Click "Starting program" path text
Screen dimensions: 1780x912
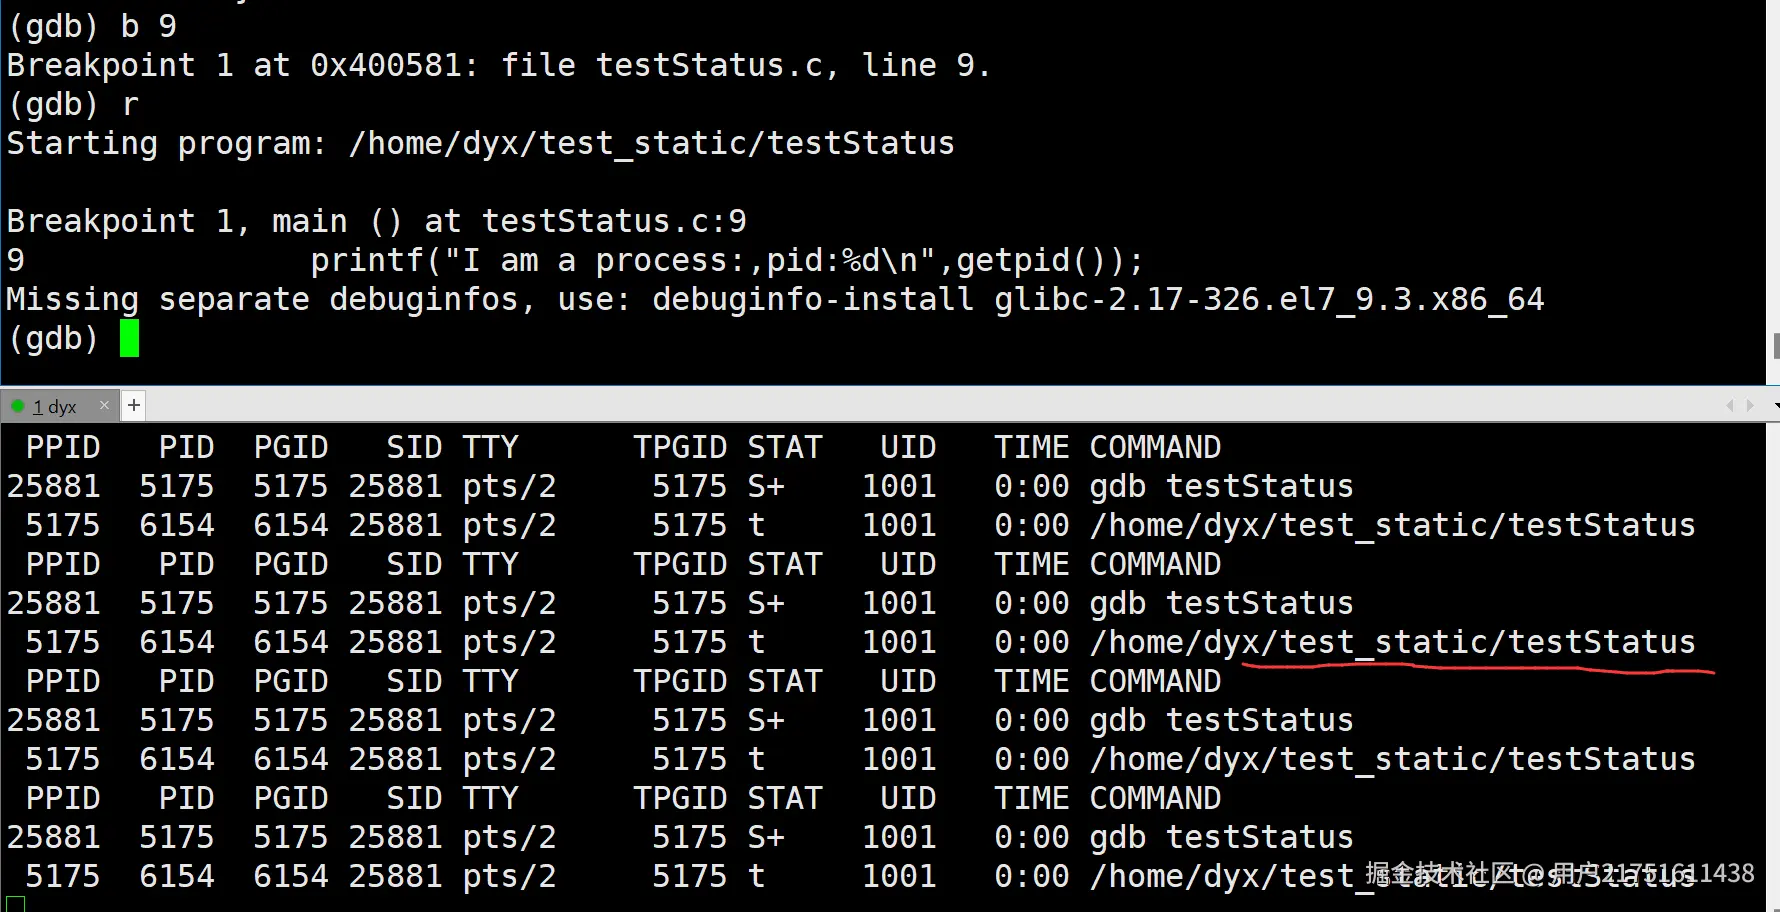(x=651, y=143)
